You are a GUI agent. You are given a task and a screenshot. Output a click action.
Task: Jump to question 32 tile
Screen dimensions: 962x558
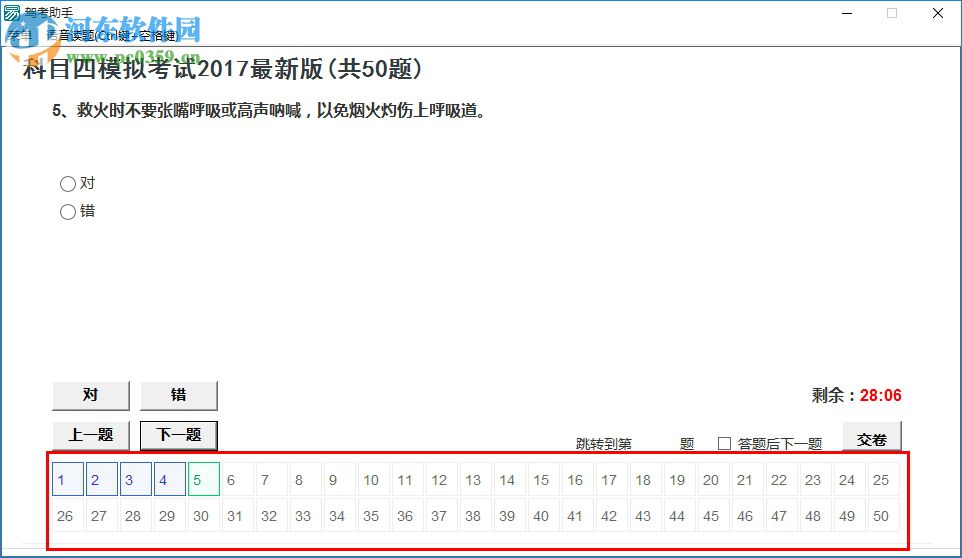click(272, 515)
